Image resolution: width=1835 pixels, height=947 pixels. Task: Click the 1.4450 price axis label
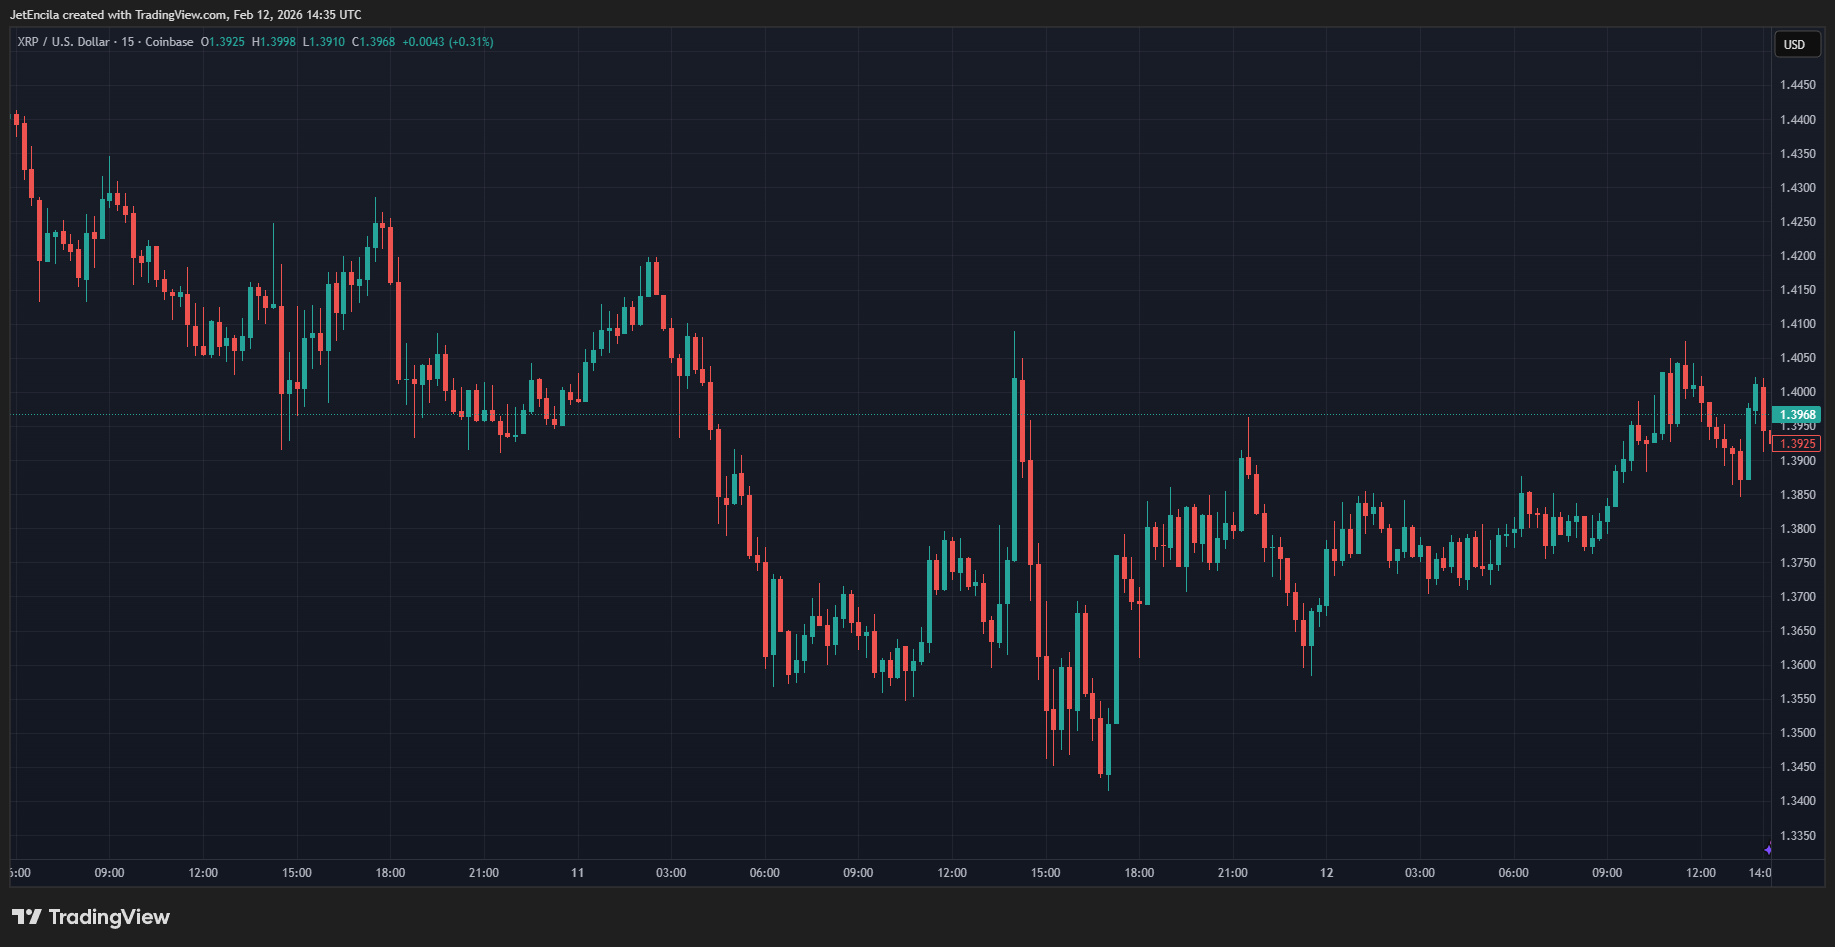[1797, 85]
